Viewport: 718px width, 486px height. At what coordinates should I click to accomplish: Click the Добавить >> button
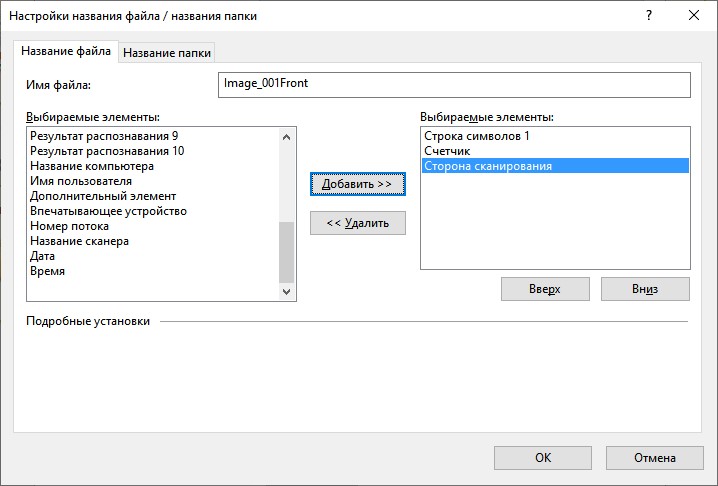tap(358, 184)
